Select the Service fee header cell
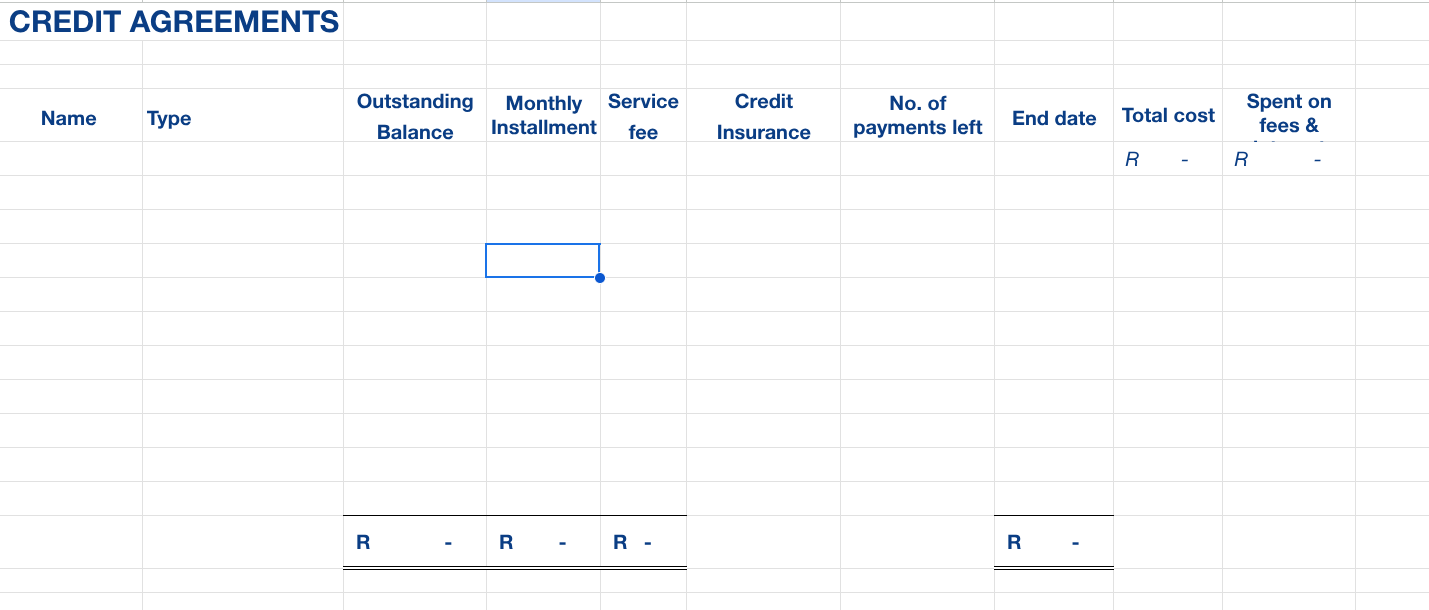The height and width of the screenshot is (610, 1429). 643,115
